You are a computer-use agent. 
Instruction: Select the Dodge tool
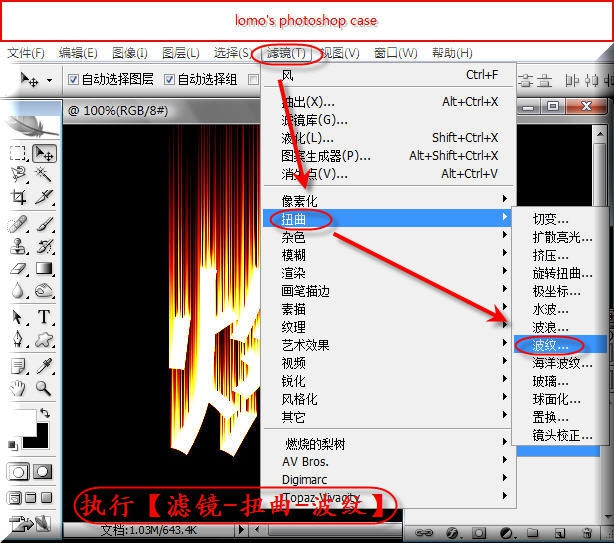click(44, 290)
